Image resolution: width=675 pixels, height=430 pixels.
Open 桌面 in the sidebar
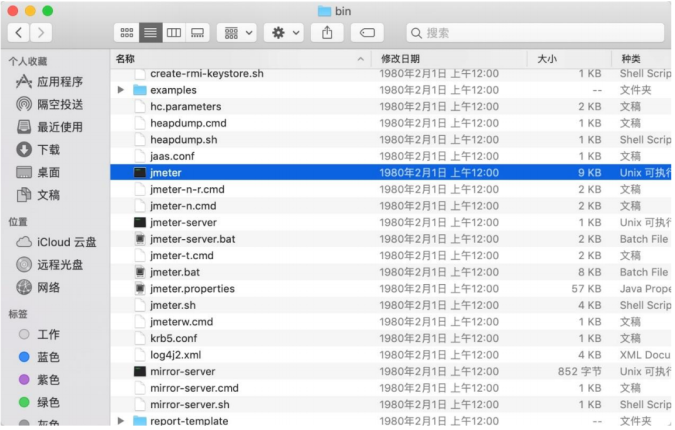pos(38,172)
